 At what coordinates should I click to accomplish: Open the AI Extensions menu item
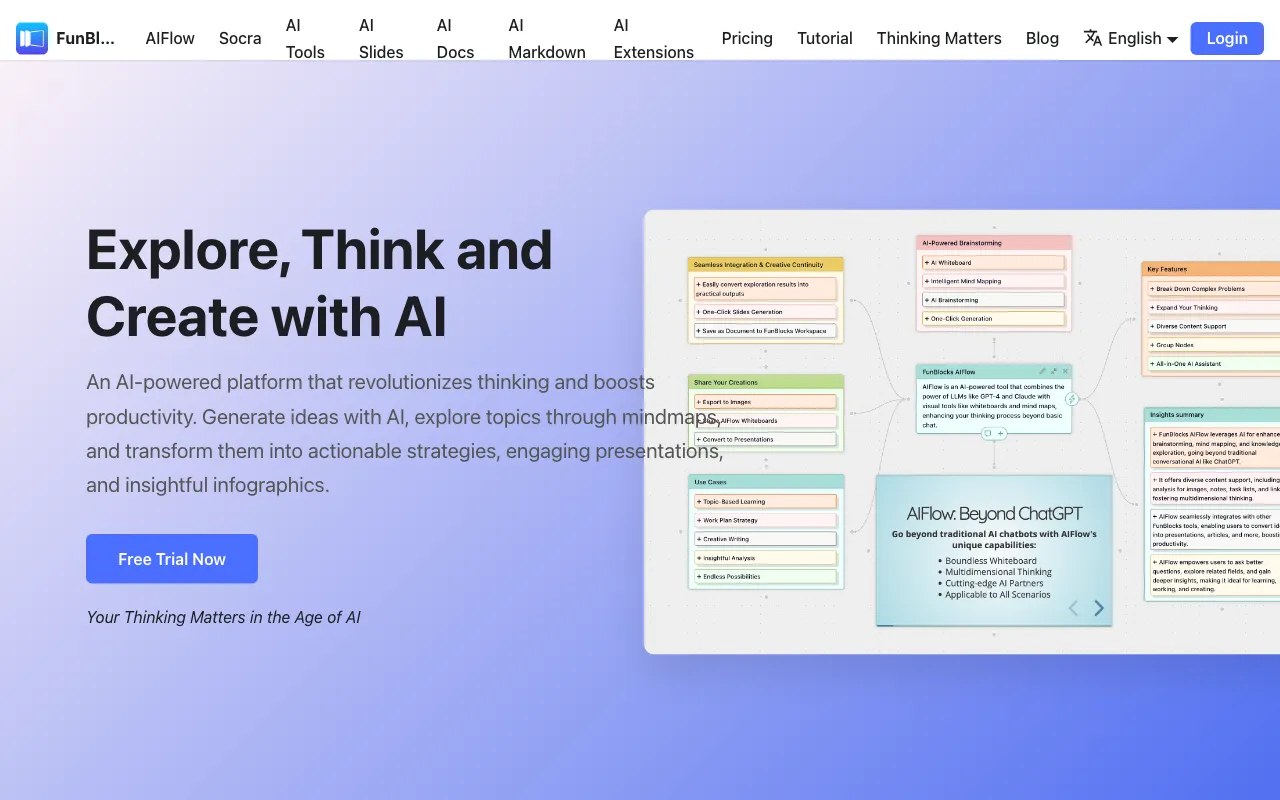coord(654,38)
